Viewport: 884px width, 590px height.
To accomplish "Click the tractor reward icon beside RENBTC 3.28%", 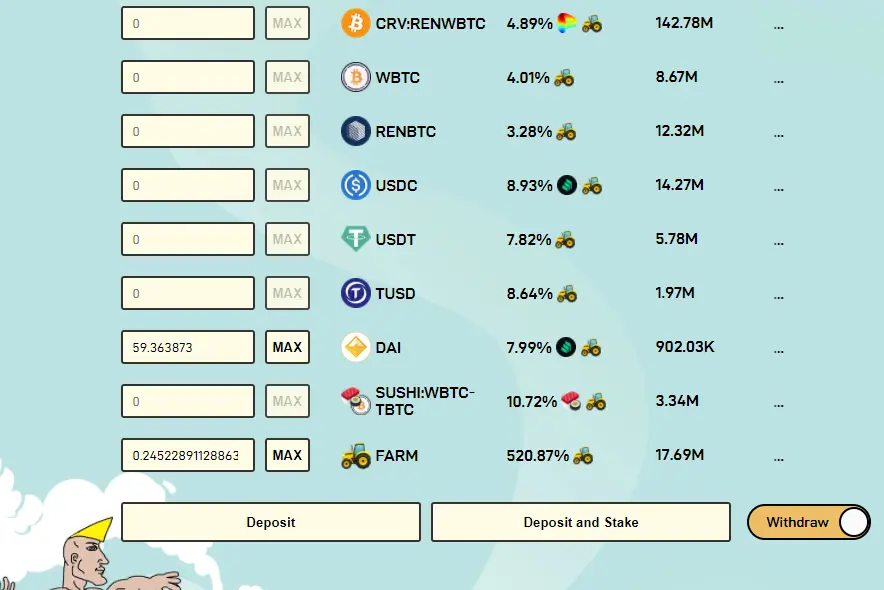I will coord(566,132).
